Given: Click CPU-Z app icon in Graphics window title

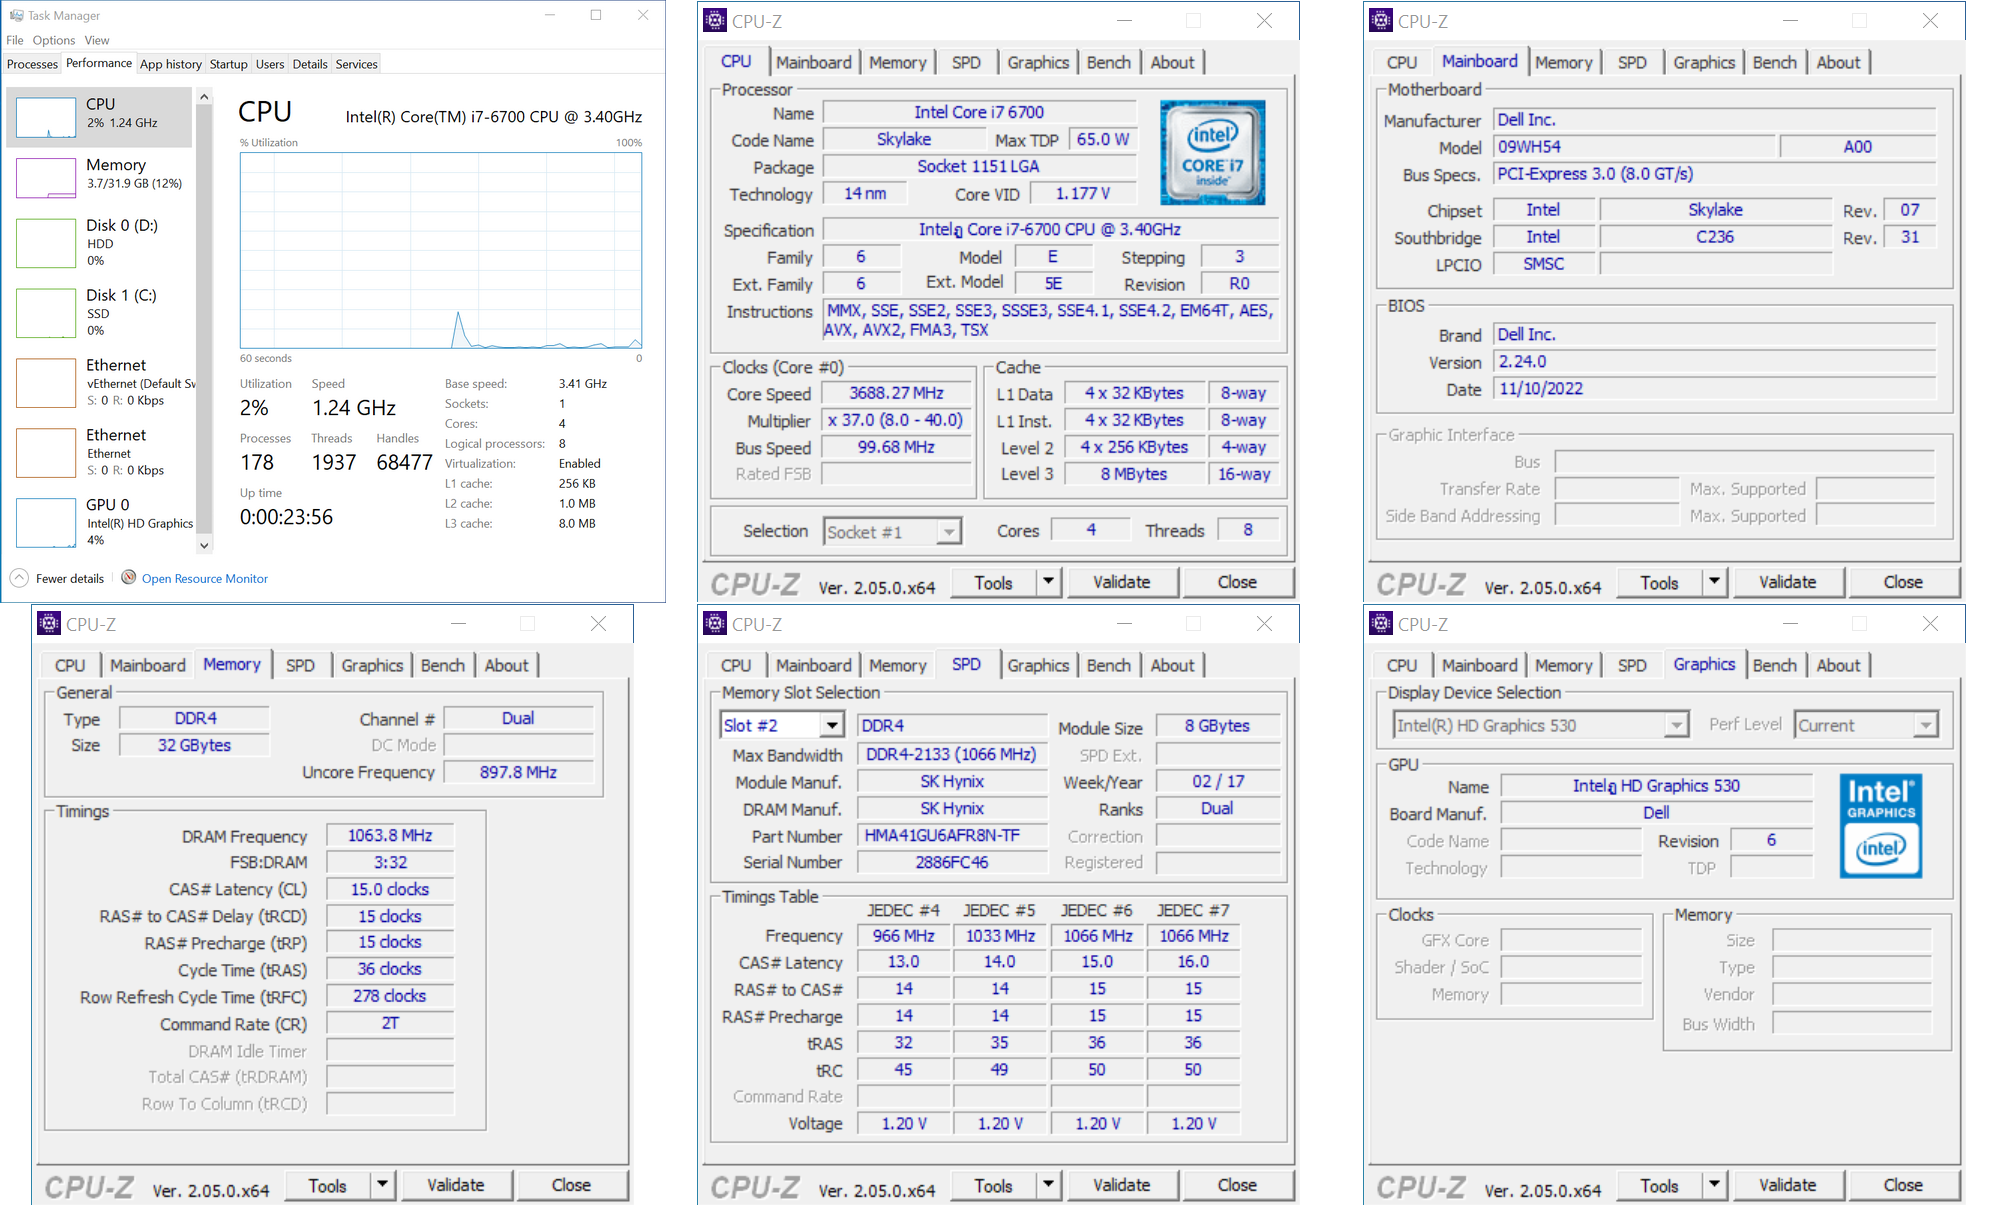Looking at the screenshot, I should [x=1381, y=623].
